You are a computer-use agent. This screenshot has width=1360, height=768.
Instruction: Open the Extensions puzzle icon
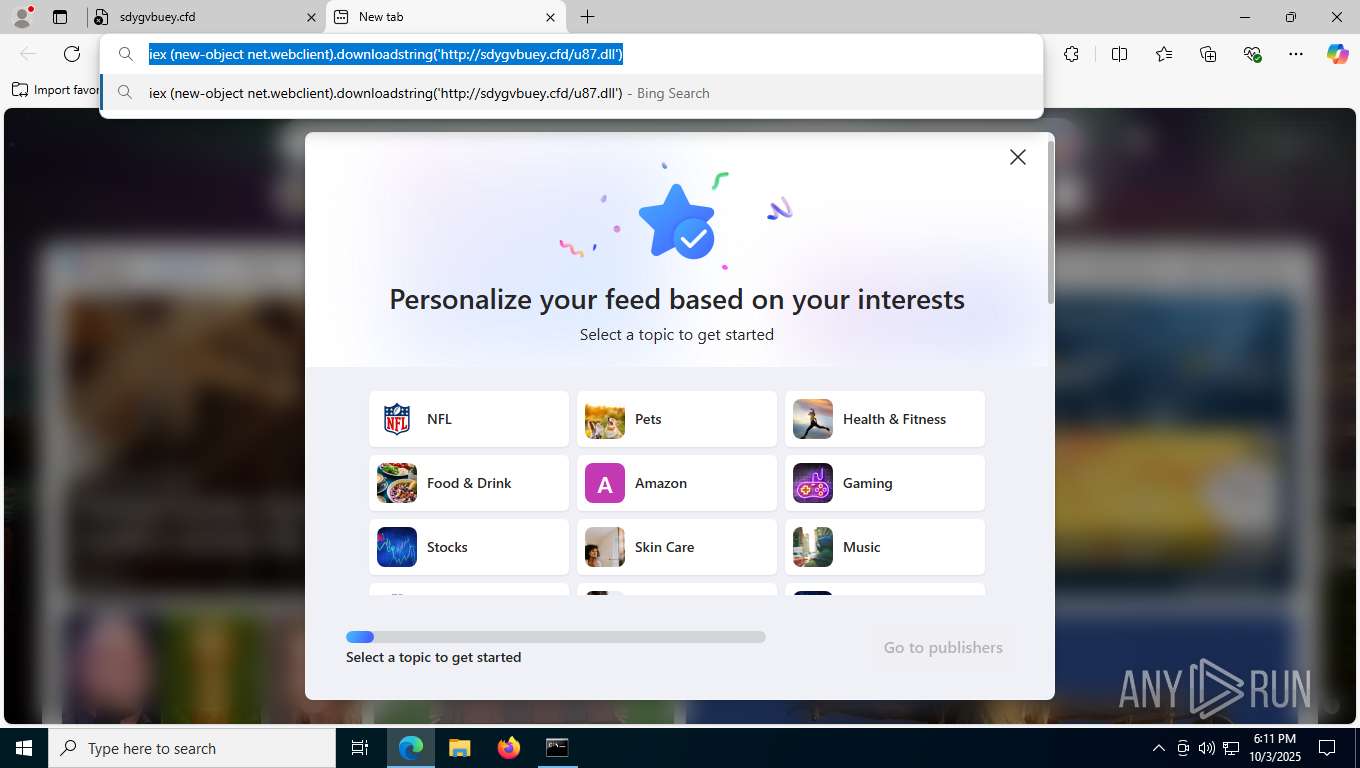coord(1072,54)
